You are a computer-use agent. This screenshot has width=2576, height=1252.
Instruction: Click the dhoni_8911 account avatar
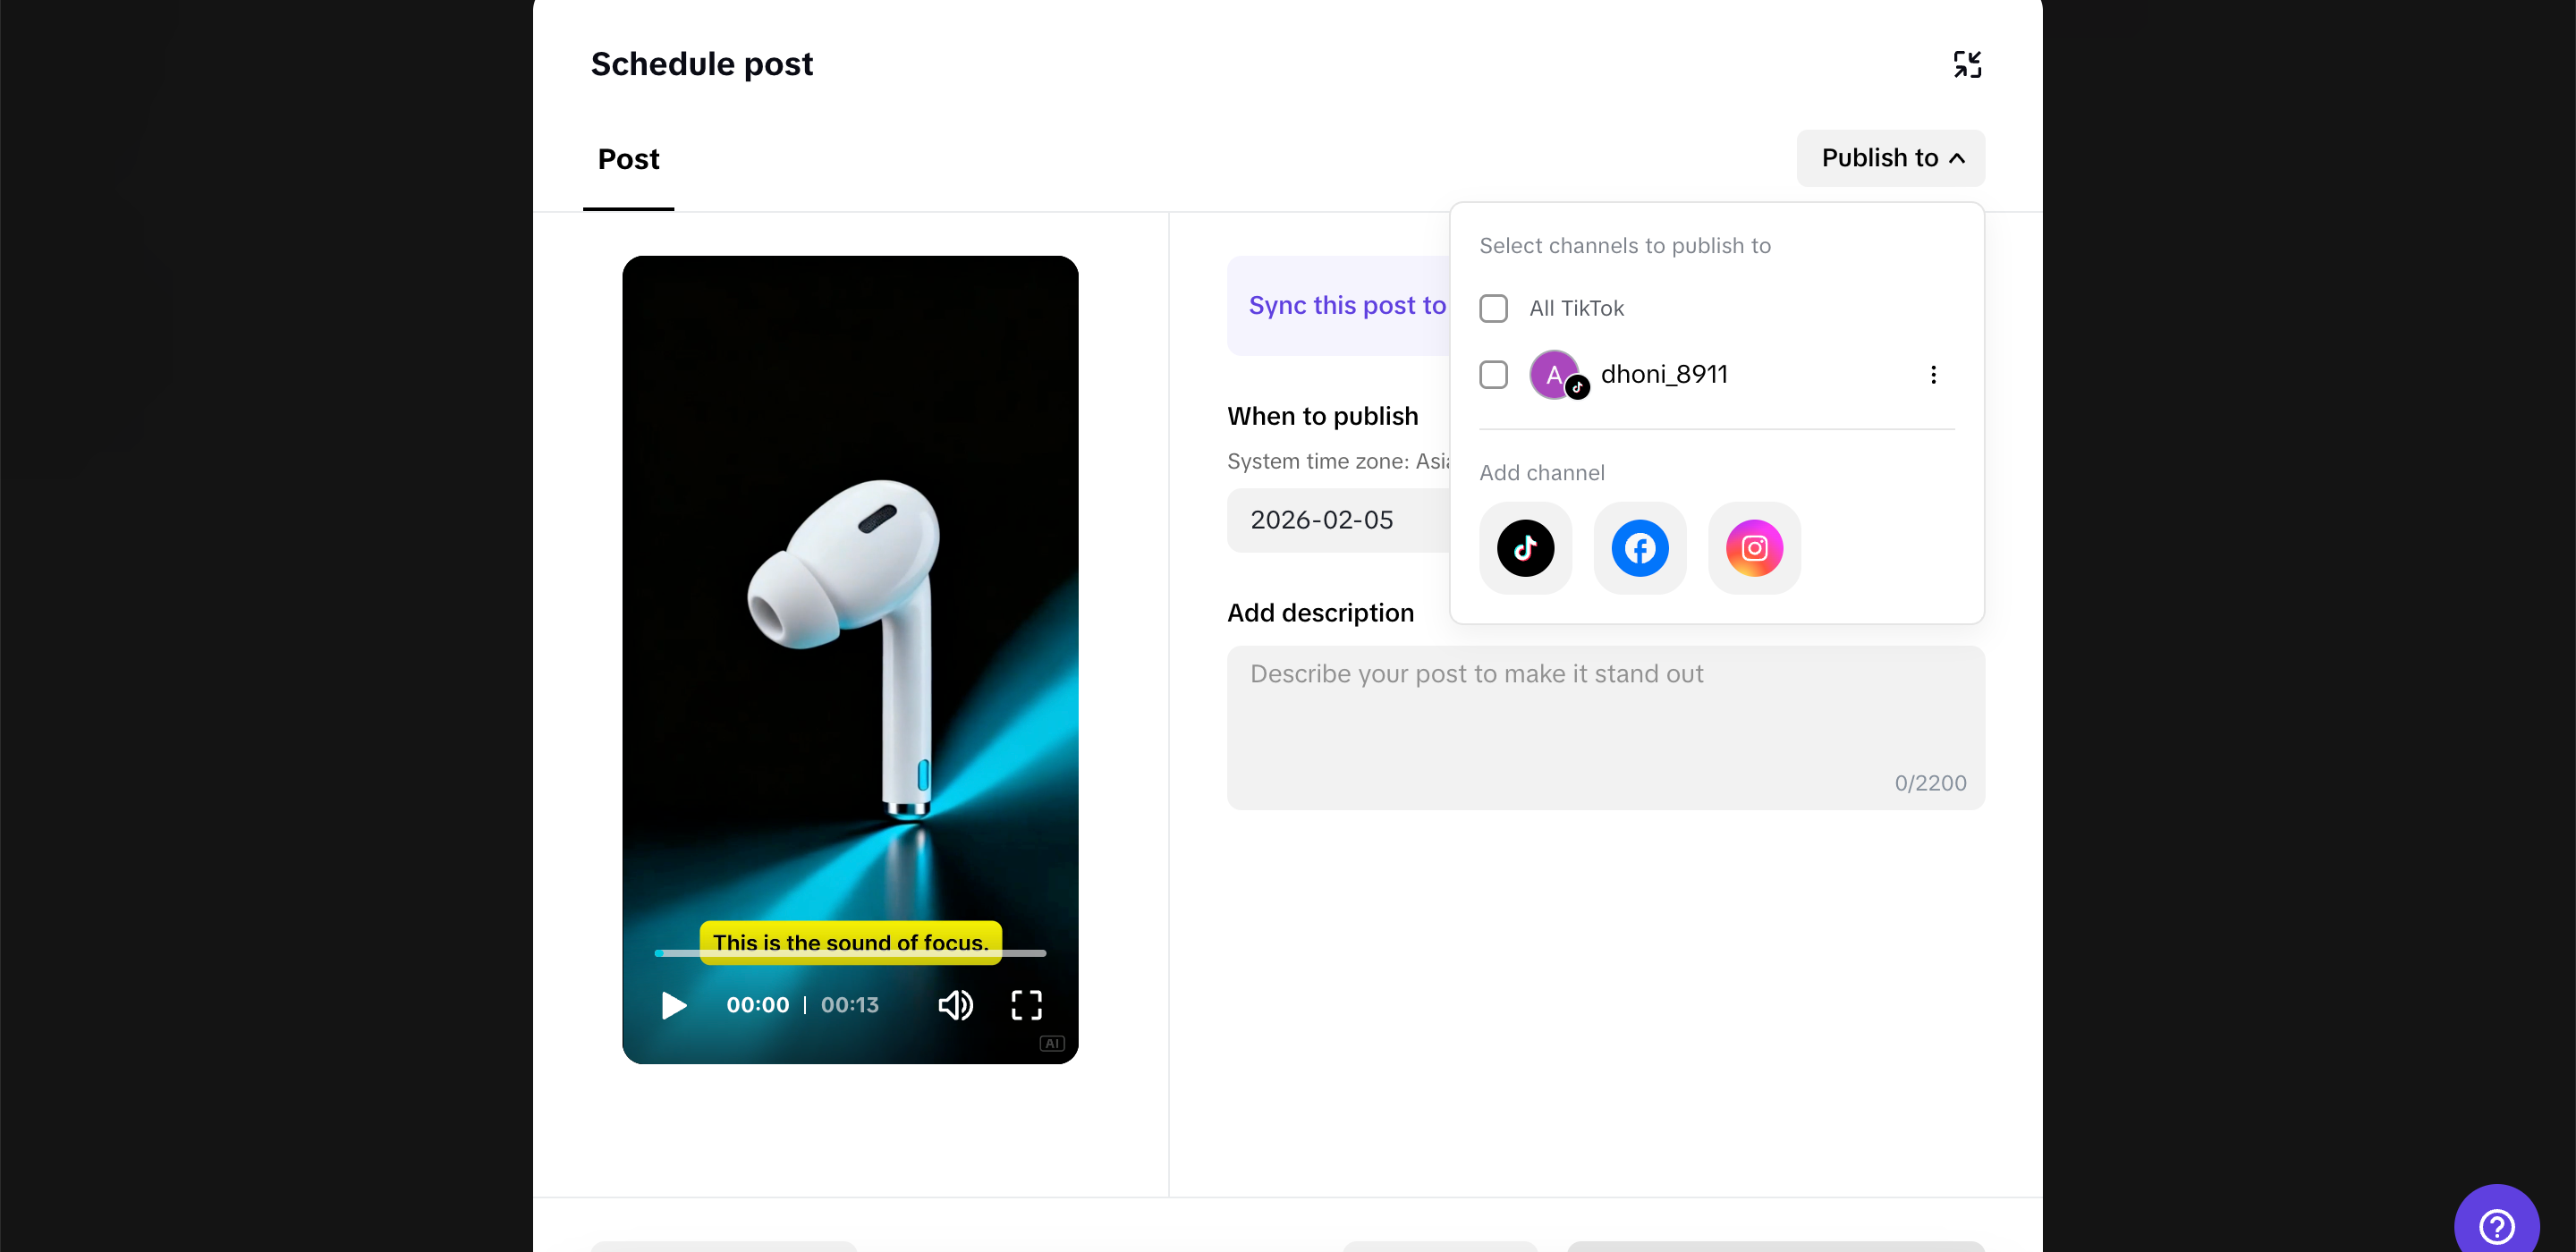pyautogui.click(x=1554, y=375)
